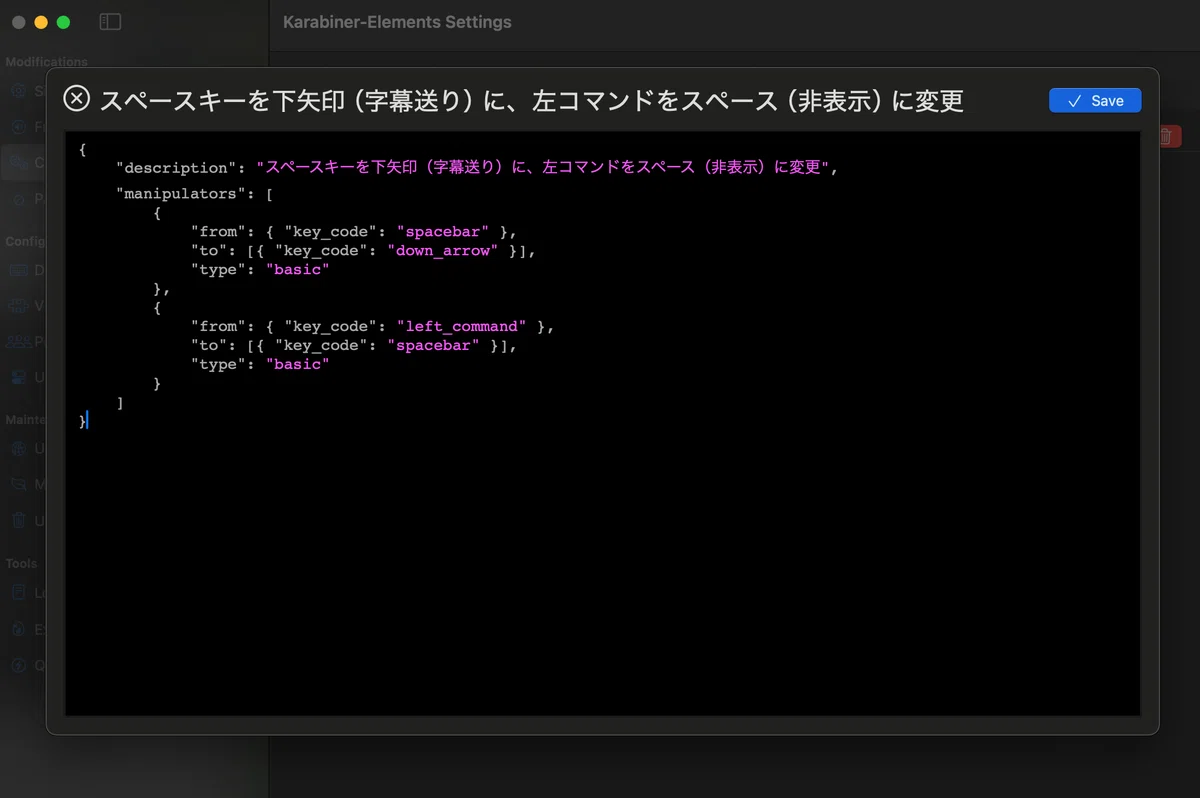Click the Karabiner-Elements Settings window title
The width and height of the screenshot is (1200, 798).
point(397,22)
